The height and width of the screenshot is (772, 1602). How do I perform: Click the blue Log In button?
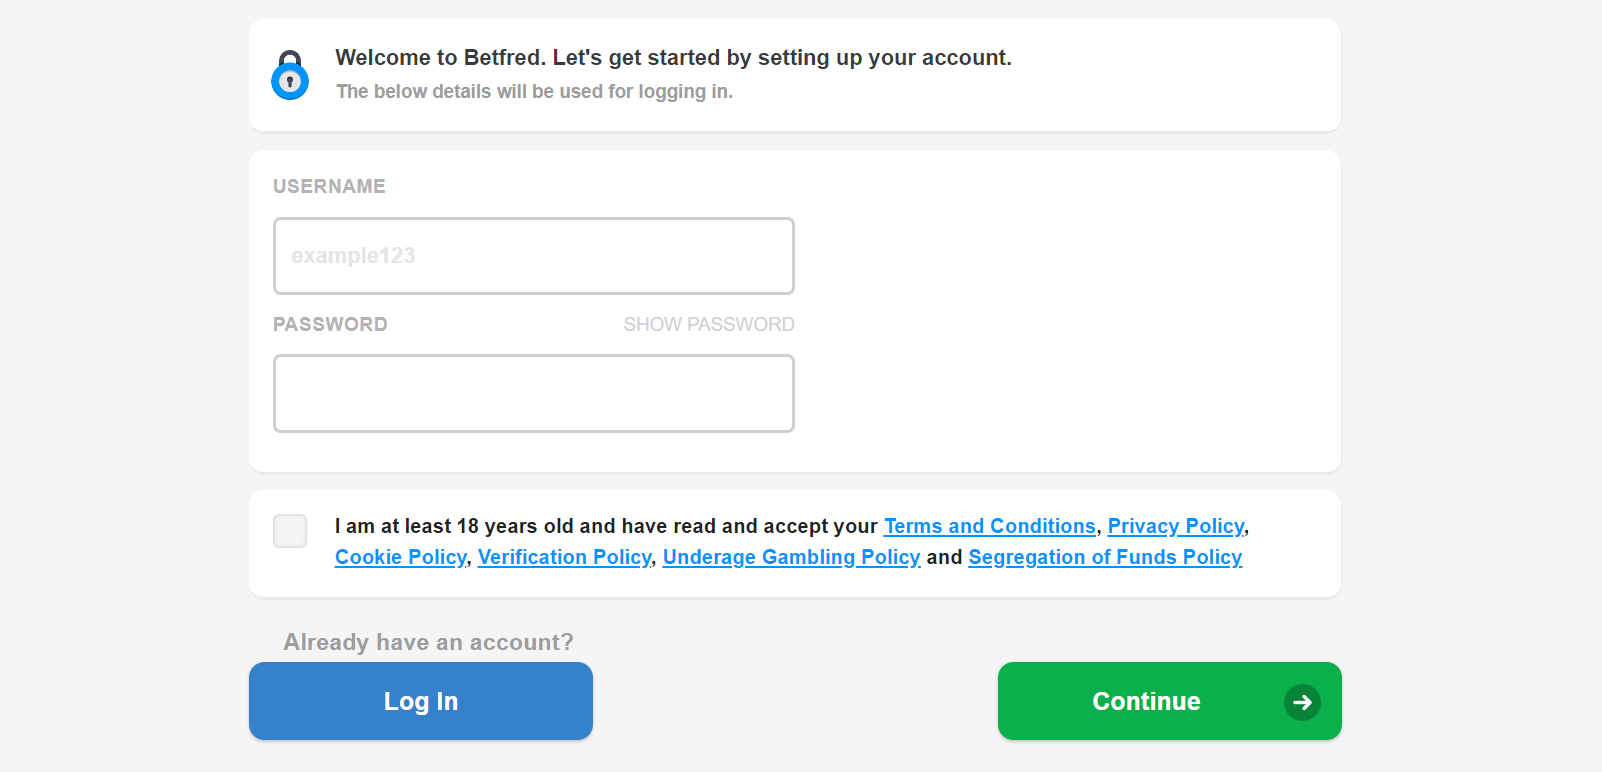[x=421, y=701]
